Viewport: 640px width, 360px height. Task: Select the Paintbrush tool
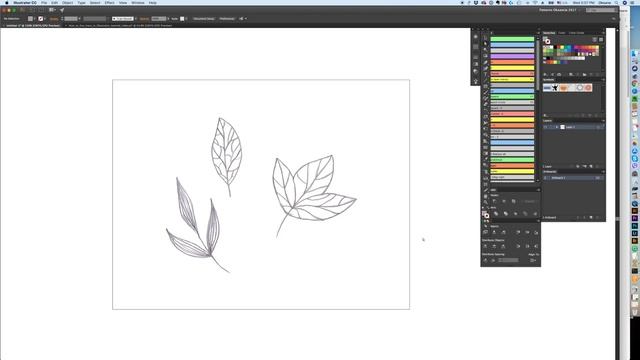[485, 92]
